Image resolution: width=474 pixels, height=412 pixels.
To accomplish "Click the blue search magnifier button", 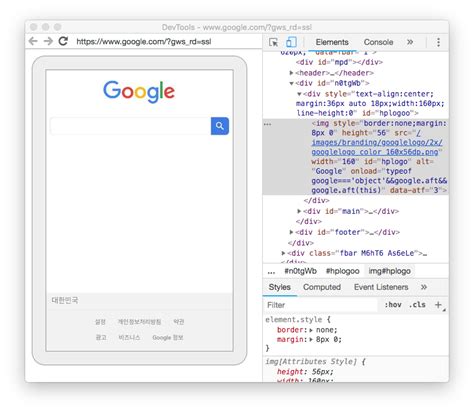I will click(220, 126).
